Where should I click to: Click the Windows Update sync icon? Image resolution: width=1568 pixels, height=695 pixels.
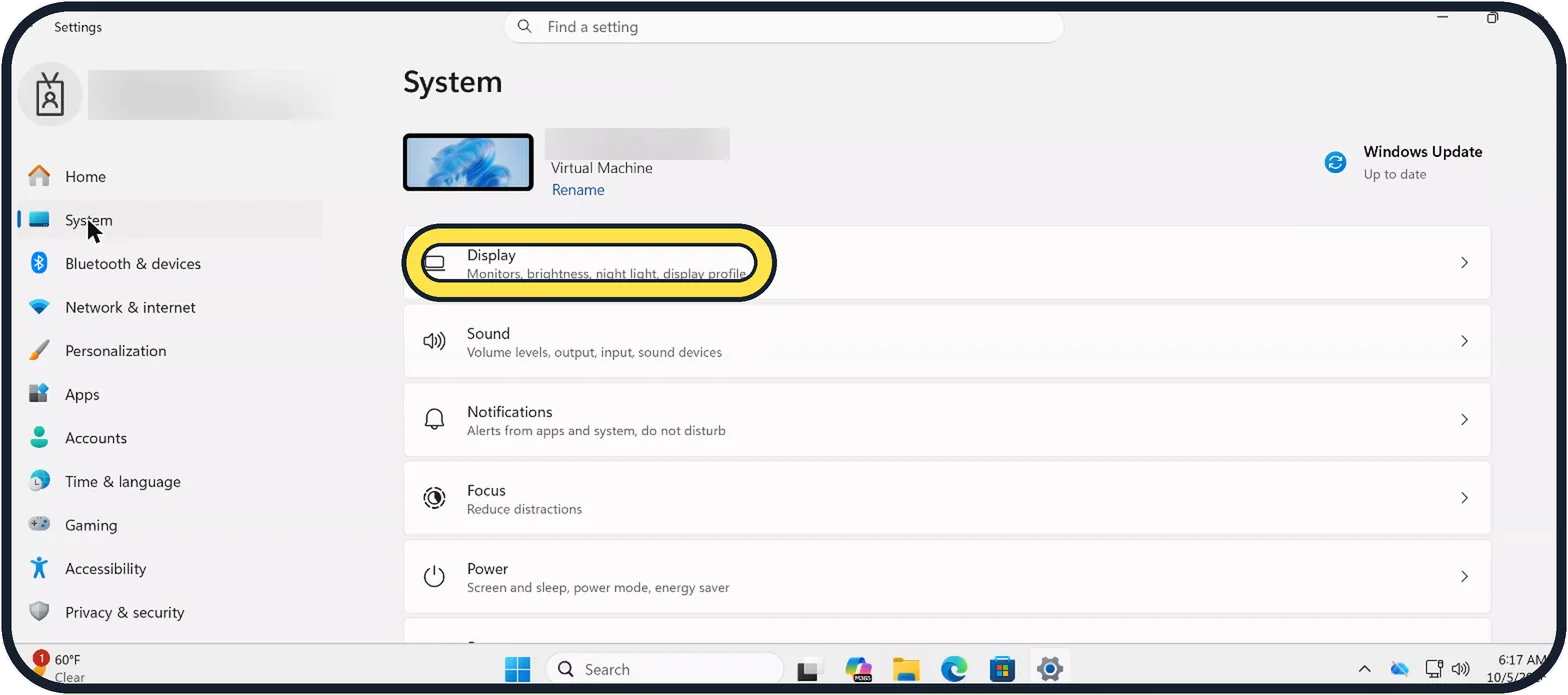[x=1335, y=162]
